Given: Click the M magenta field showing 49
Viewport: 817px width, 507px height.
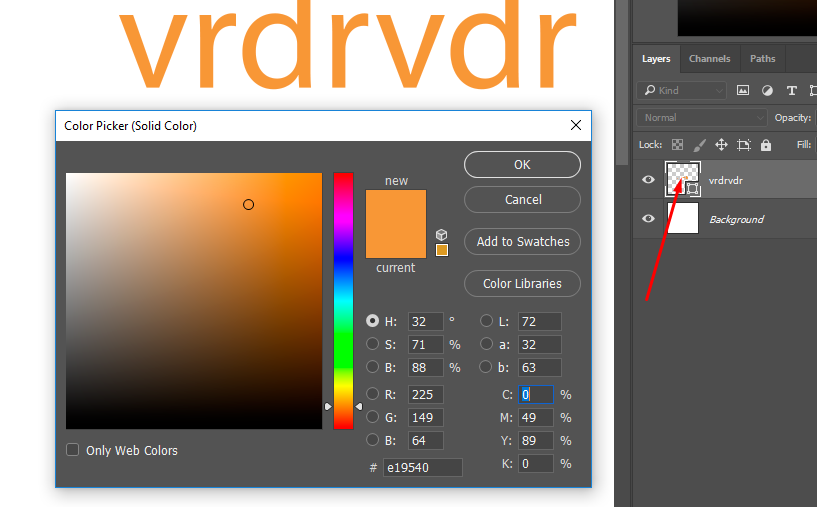Looking at the screenshot, I should click(536, 417).
